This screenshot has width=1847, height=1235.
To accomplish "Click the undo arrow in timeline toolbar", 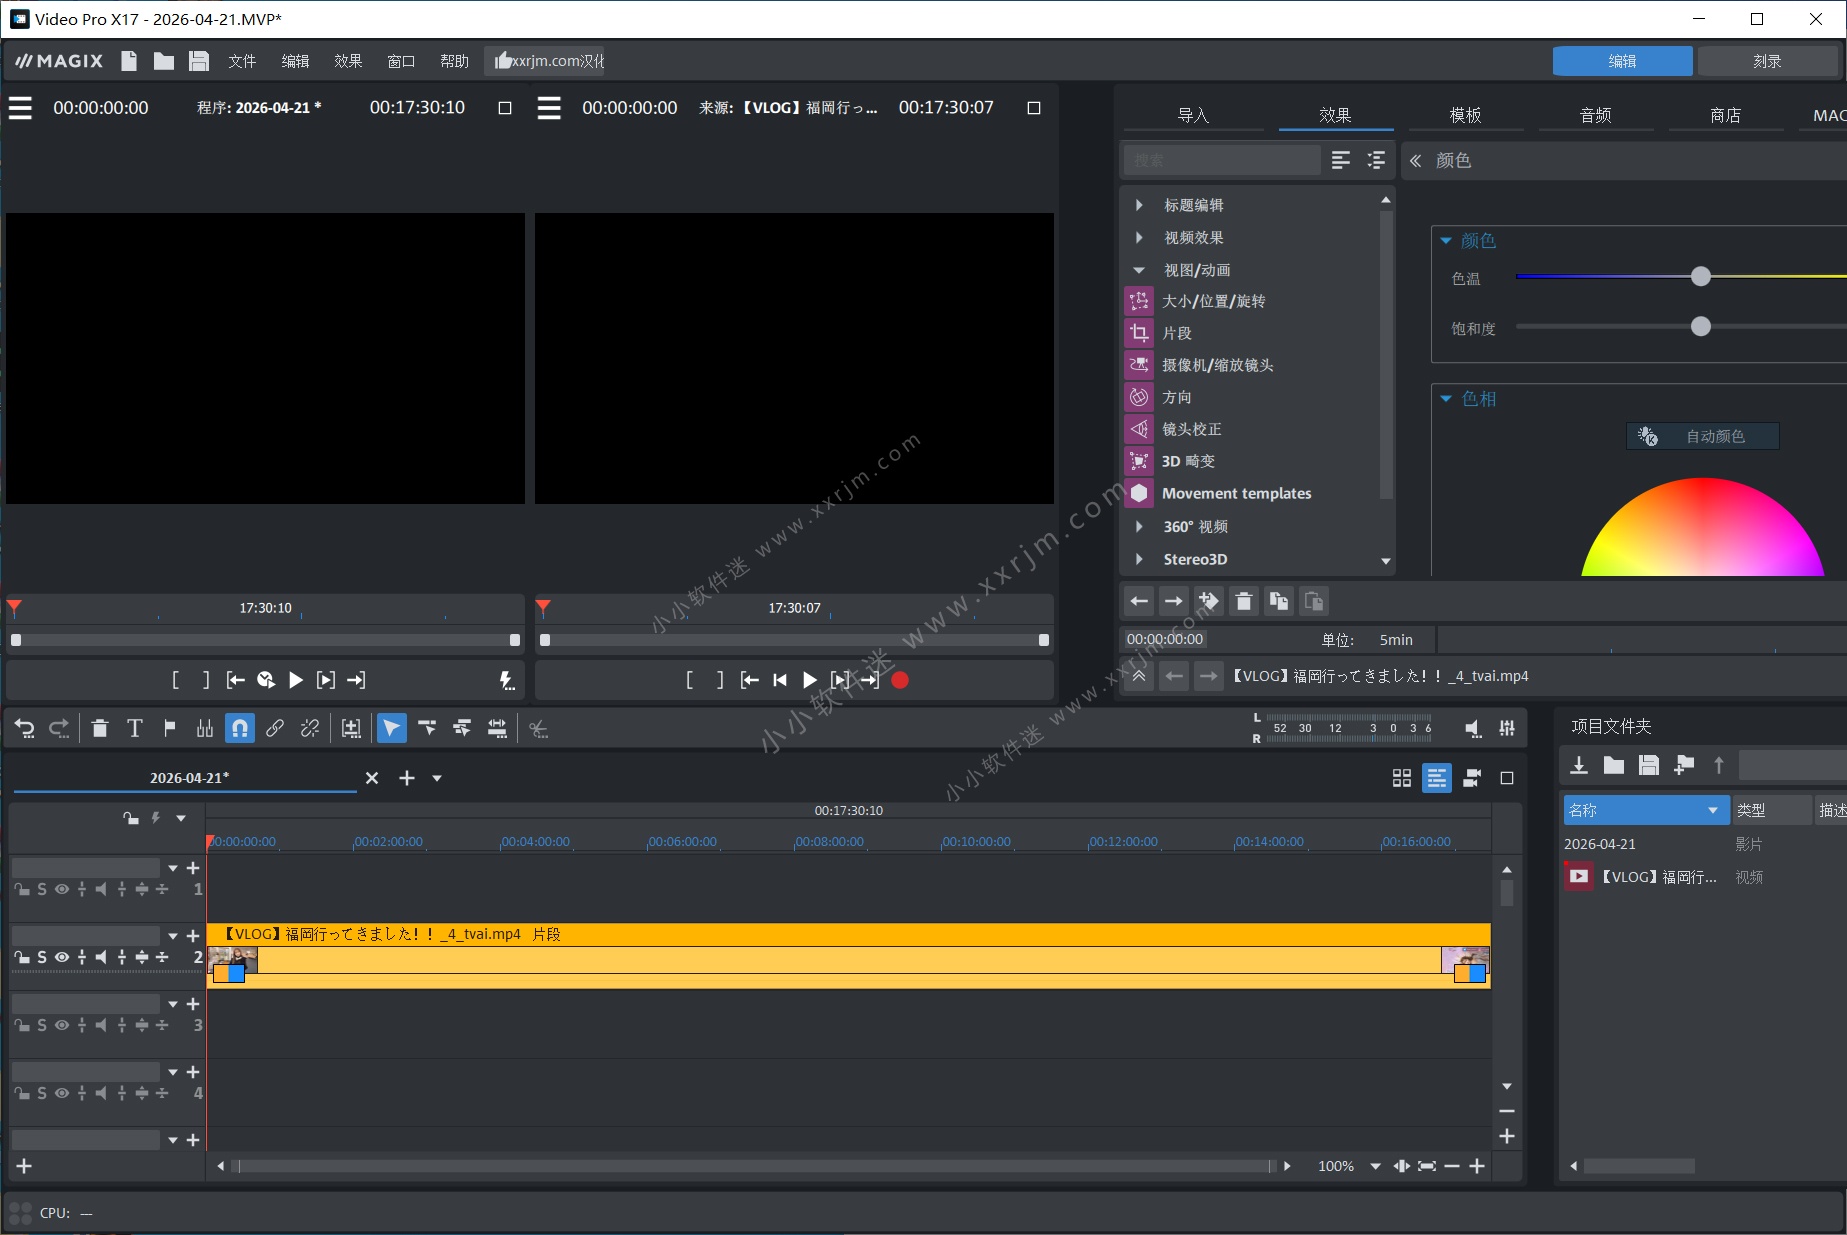I will coord(25,729).
